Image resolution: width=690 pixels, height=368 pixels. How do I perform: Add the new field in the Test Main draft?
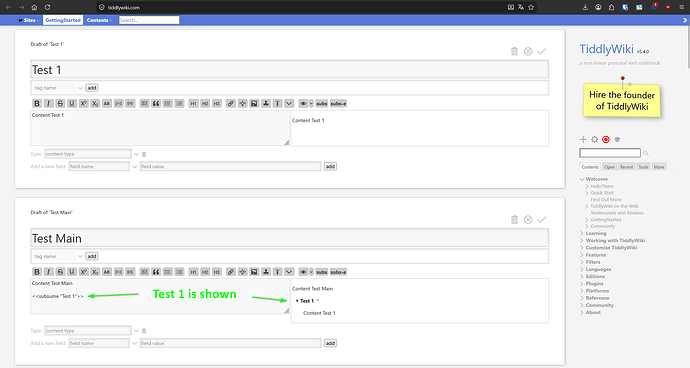click(330, 343)
